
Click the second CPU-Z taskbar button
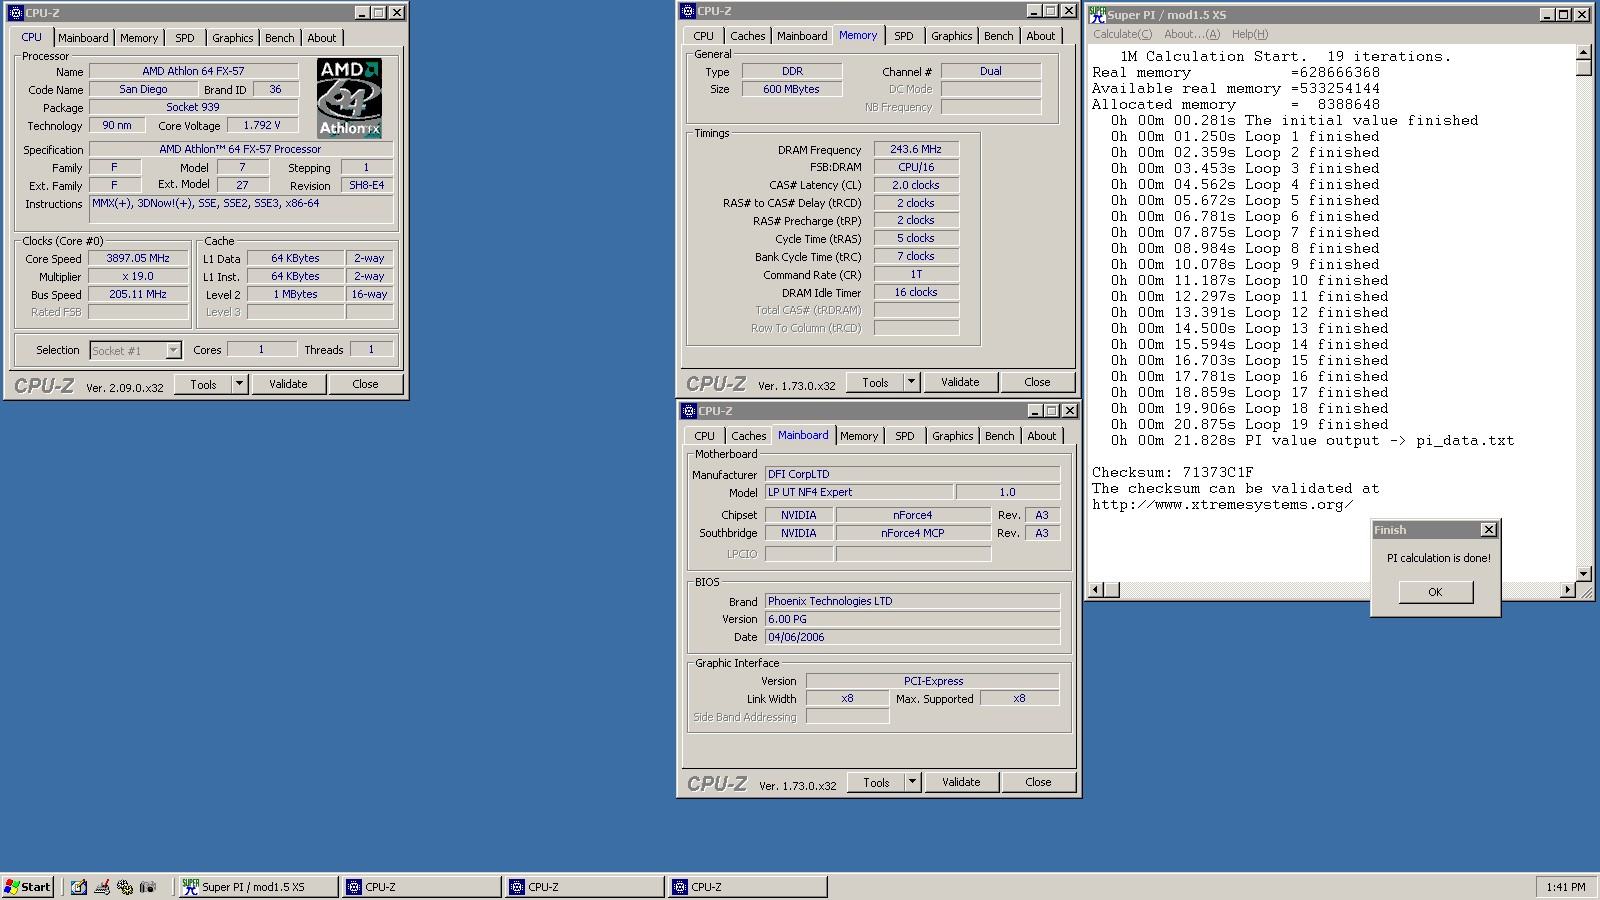coord(584,887)
